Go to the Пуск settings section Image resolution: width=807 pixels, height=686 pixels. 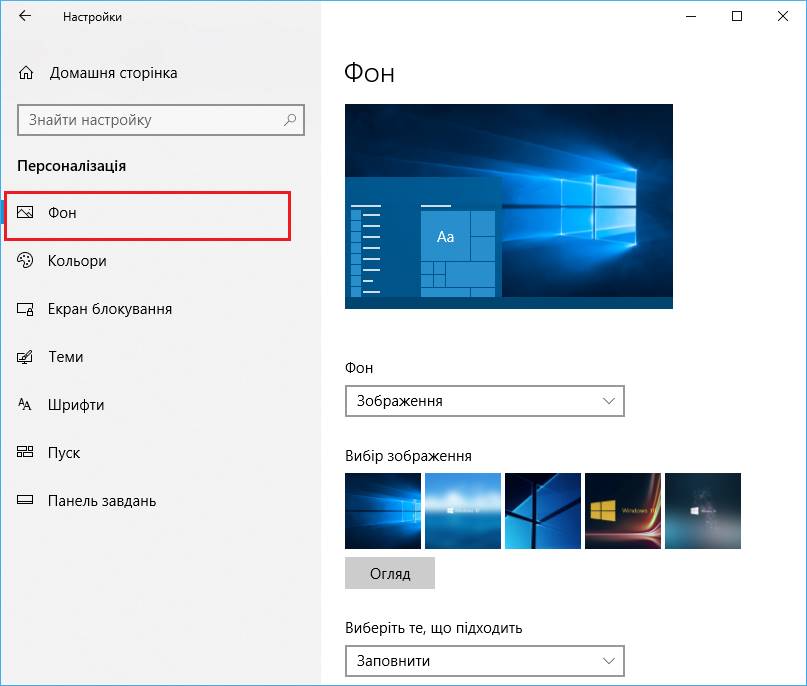click(64, 453)
